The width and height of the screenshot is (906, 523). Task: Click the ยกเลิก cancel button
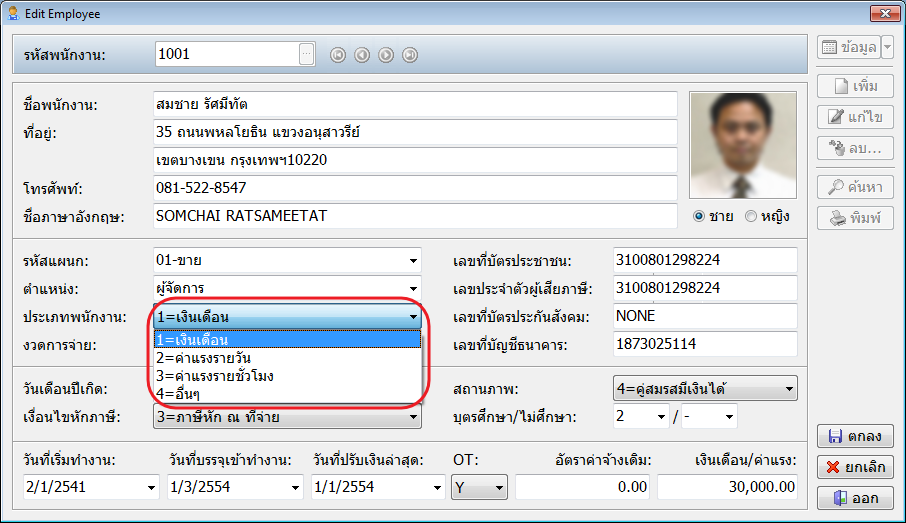855,467
